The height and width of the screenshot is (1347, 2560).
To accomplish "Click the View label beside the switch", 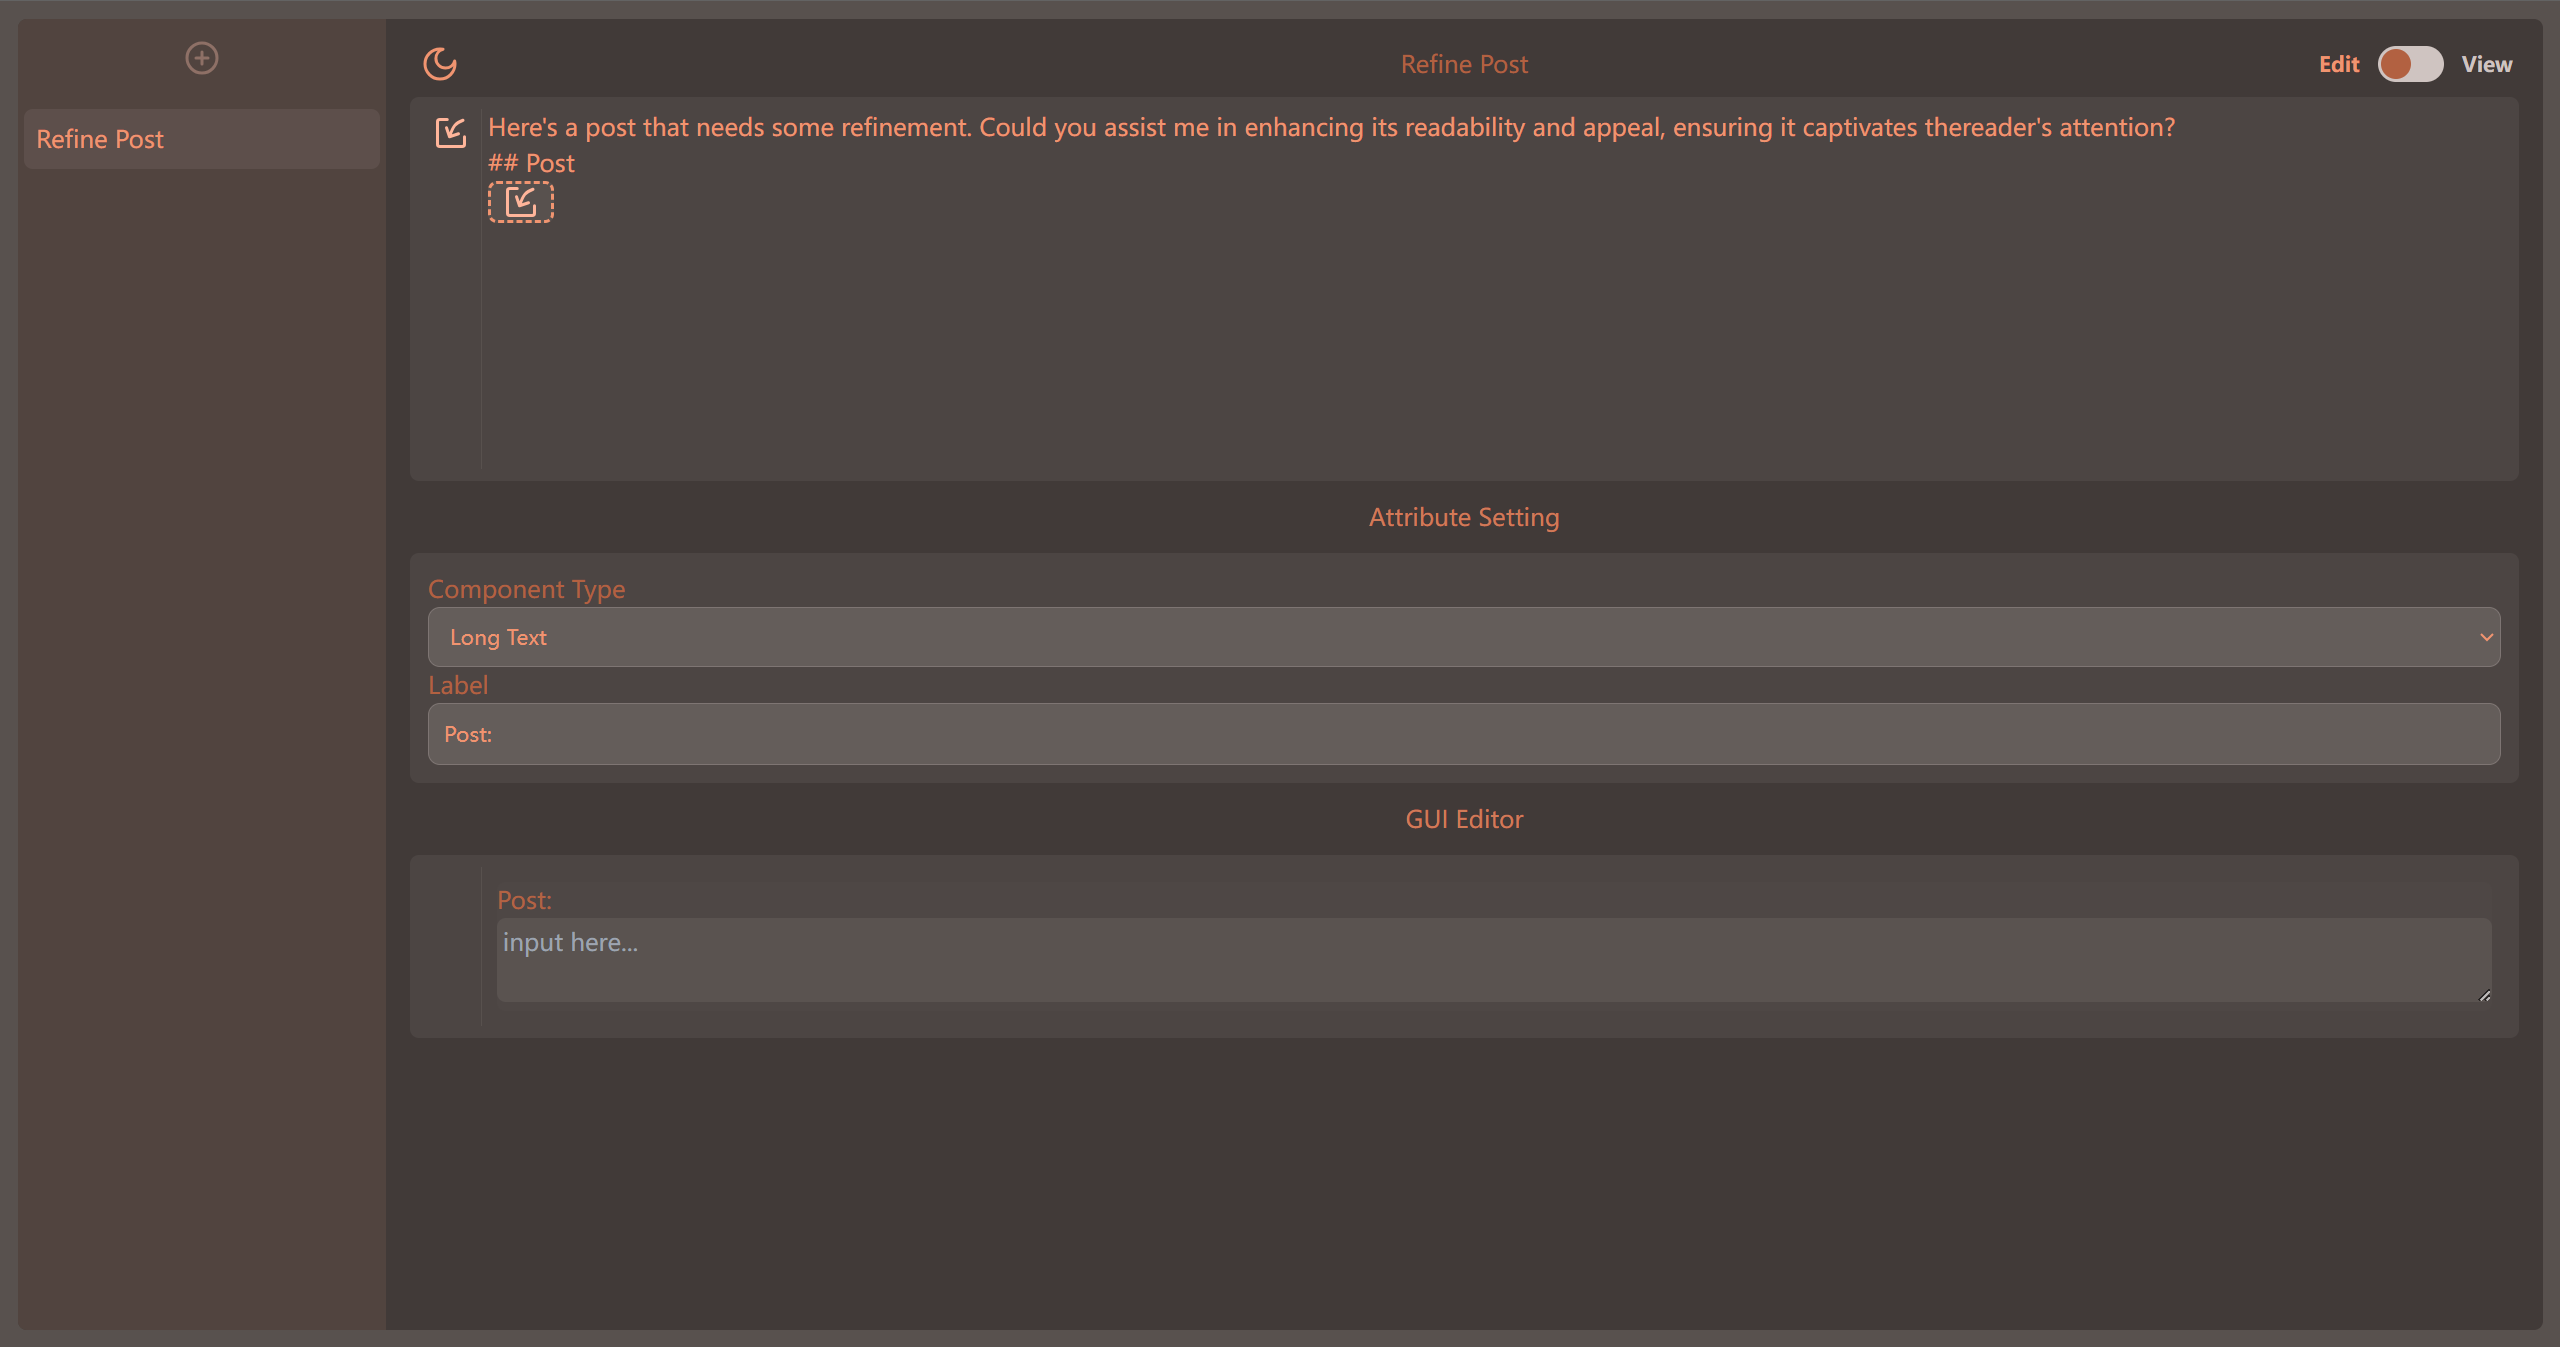I will click(2486, 64).
